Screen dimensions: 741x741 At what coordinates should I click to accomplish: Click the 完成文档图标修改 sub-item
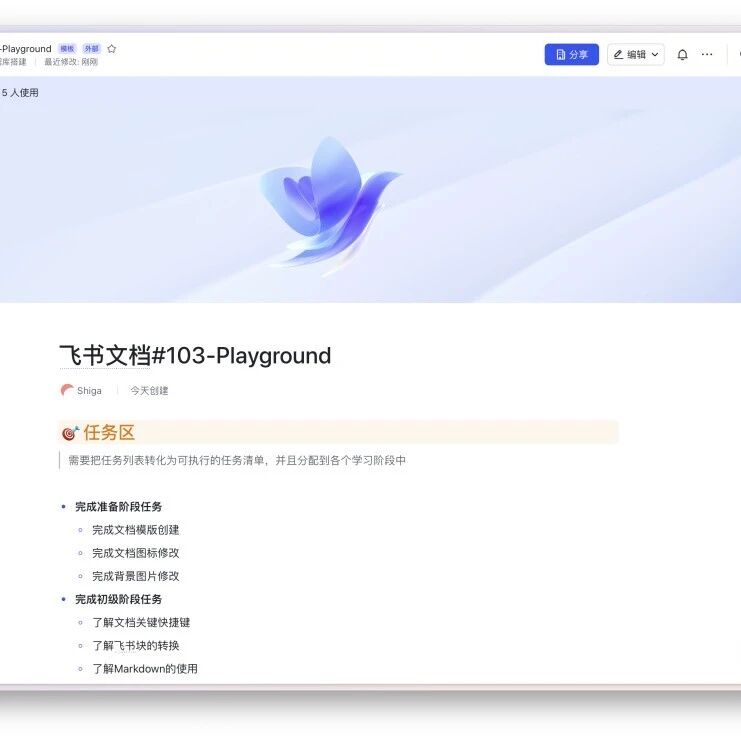pyautogui.click(x=136, y=553)
